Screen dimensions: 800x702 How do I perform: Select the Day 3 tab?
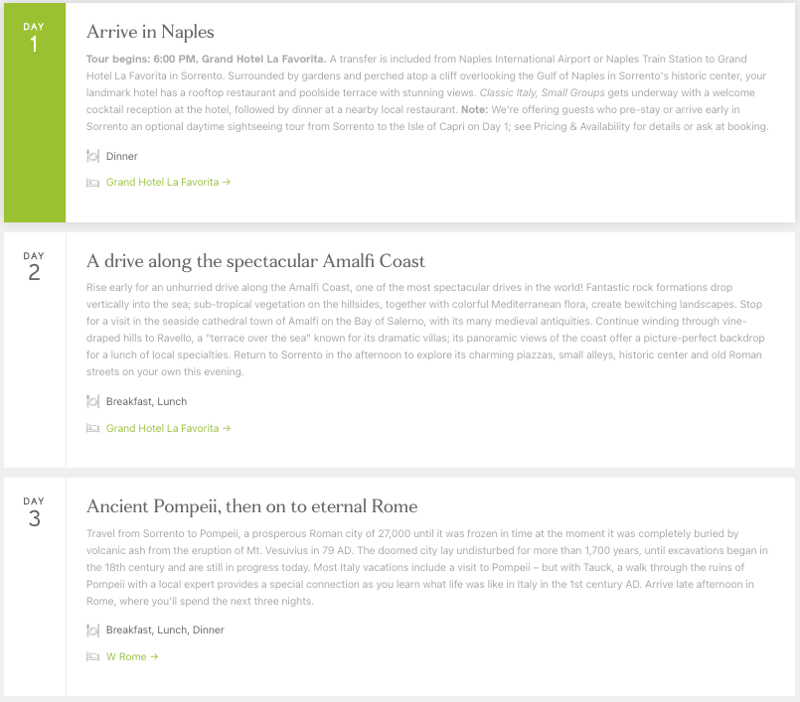34,512
